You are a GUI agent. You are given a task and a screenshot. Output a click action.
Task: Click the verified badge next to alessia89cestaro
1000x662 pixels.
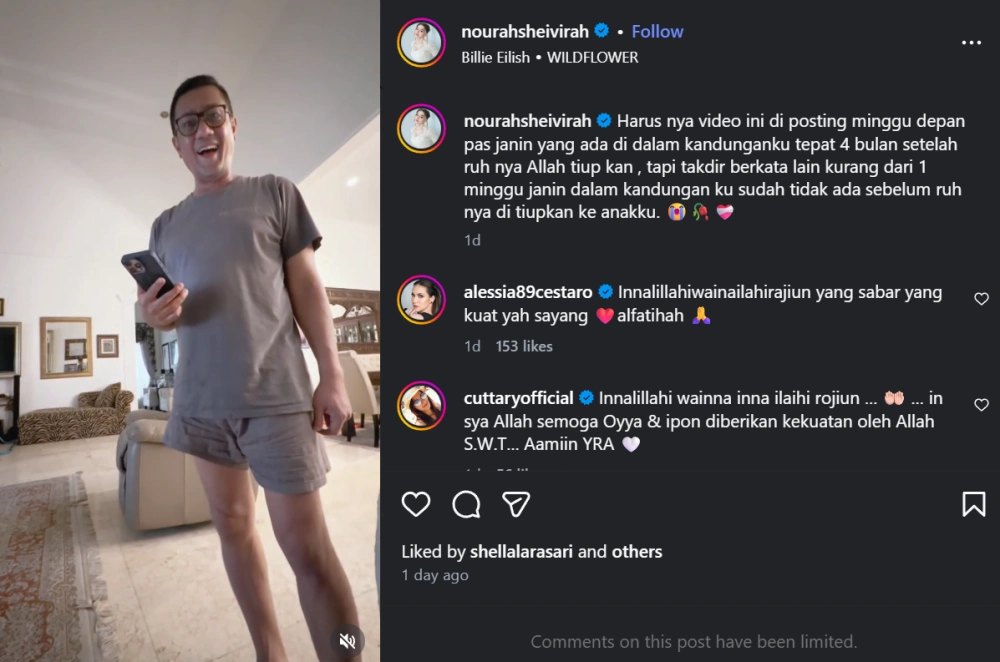point(604,292)
